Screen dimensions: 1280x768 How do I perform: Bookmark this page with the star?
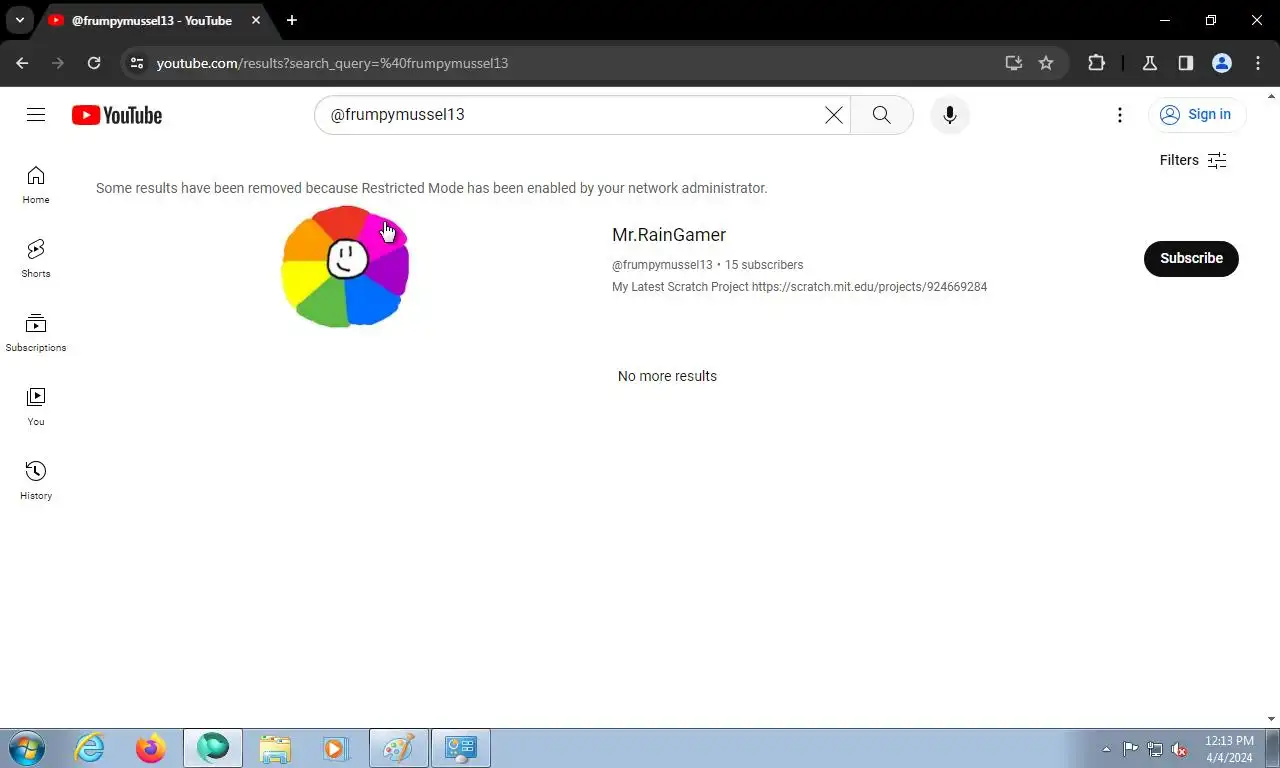tap(1046, 63)
